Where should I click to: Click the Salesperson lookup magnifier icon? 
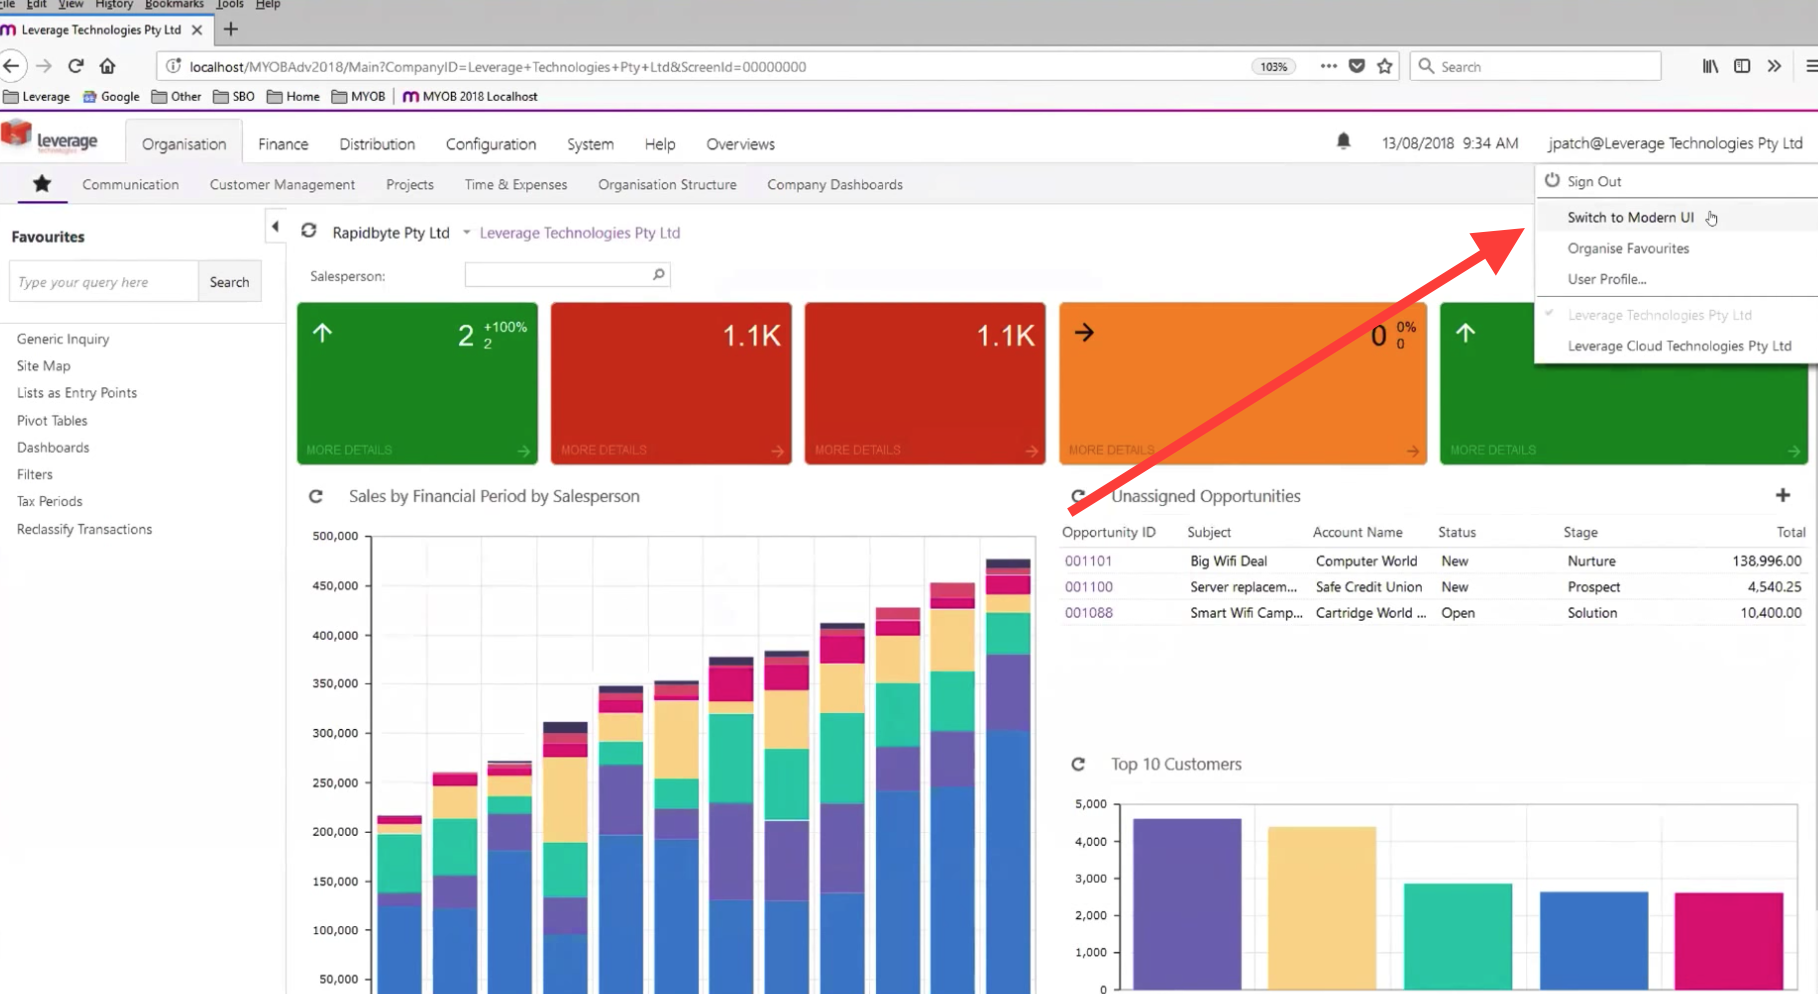tap(659, 274)
